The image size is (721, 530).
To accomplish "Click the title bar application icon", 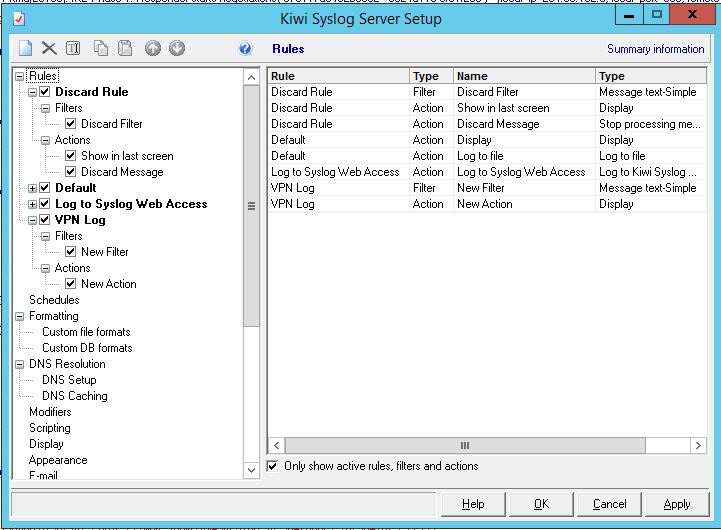I will tap(19, 19).
